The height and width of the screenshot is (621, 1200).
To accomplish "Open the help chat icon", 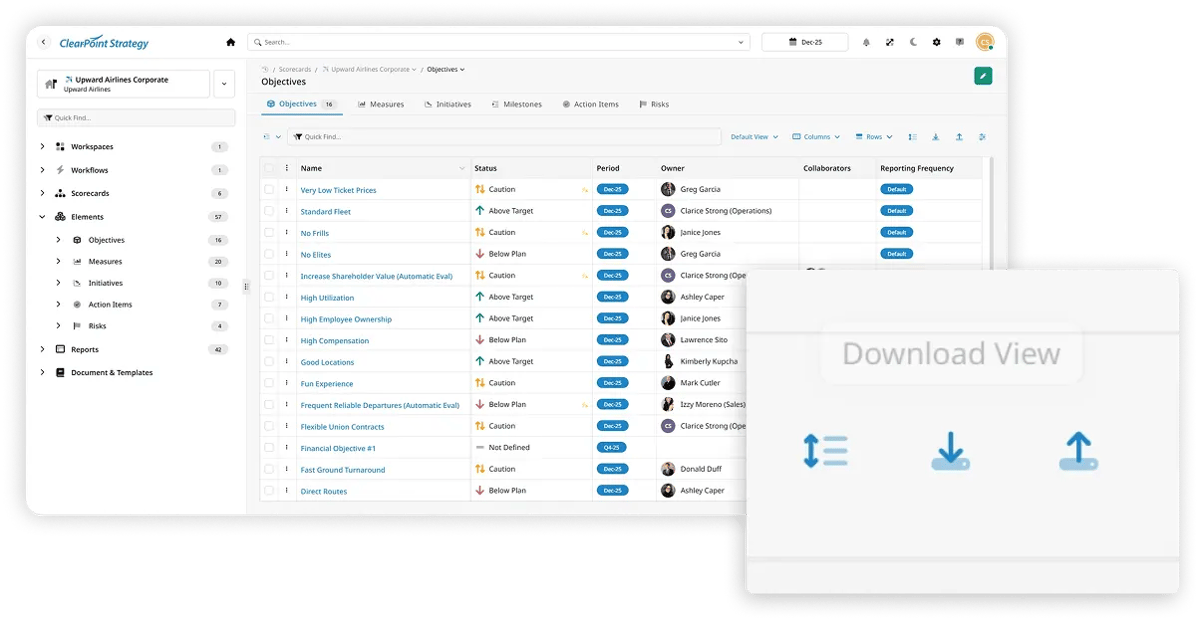I will (960, 42).
